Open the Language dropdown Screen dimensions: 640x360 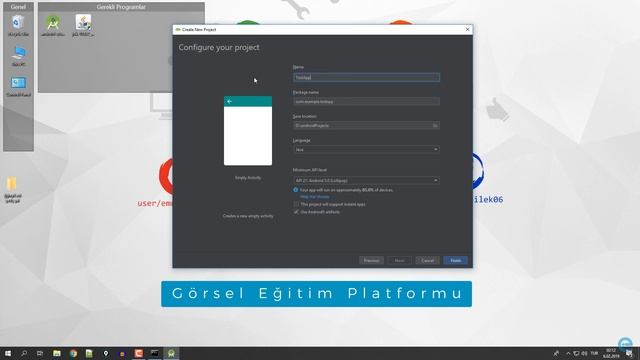point(366,149)
